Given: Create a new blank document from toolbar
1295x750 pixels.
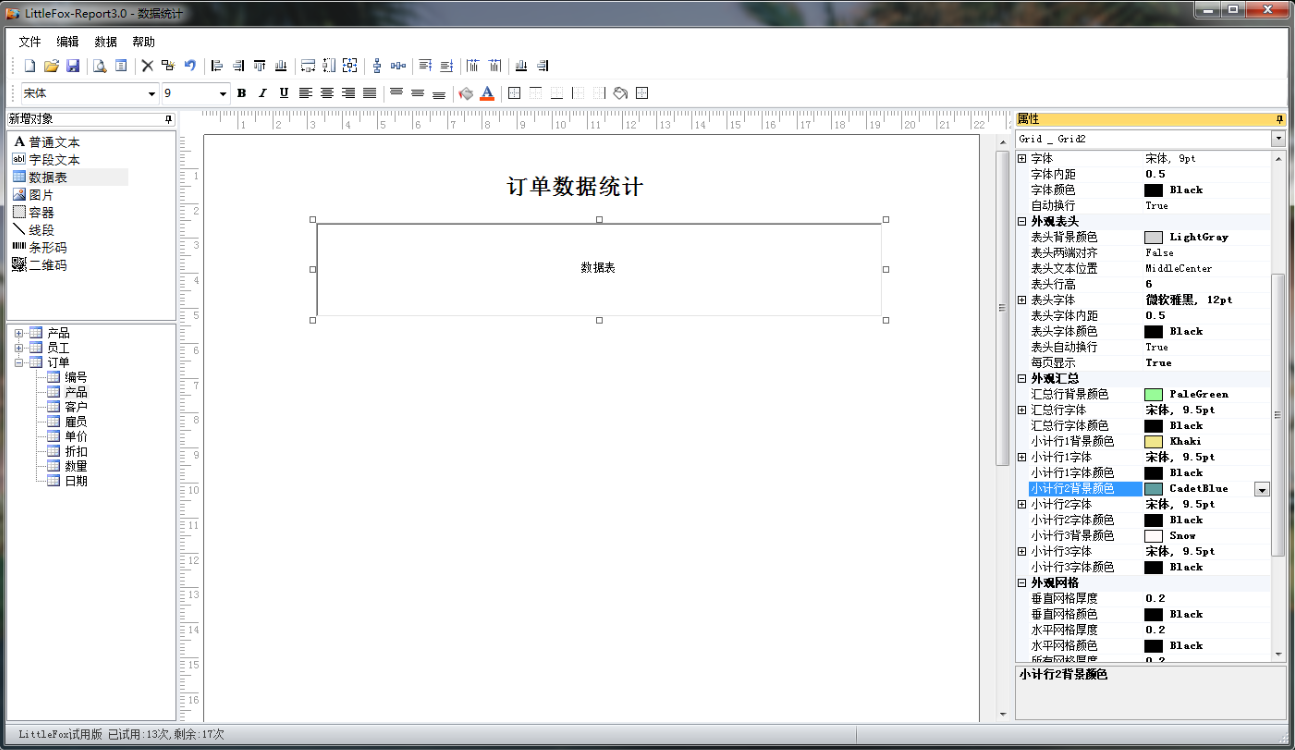Looking at the screenshot, I should pos(30,66).
